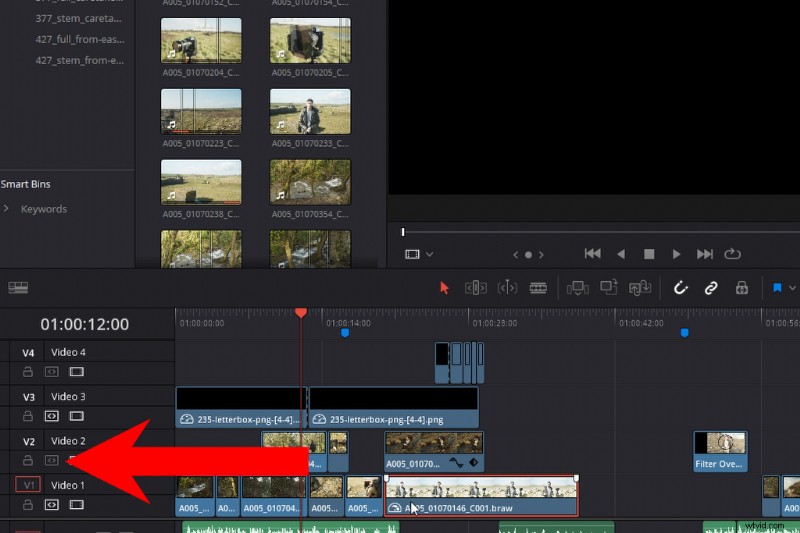The image size is (800, 533).
Task: Click the Replace Clip icon
Action: point(639,288)
